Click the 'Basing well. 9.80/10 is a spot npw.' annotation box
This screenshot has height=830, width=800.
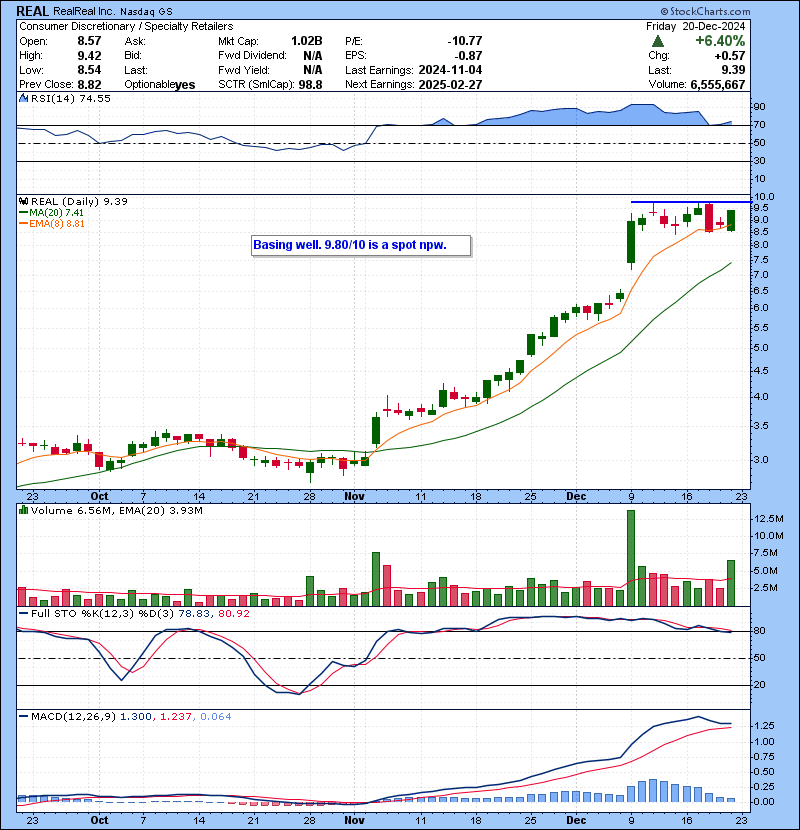tap(361, 246)
